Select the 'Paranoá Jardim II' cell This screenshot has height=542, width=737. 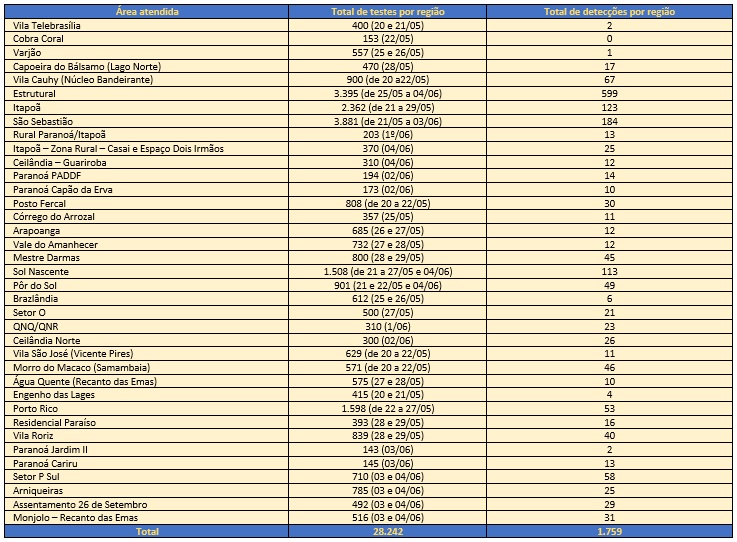pyautogui.click(x=147, y=449)
